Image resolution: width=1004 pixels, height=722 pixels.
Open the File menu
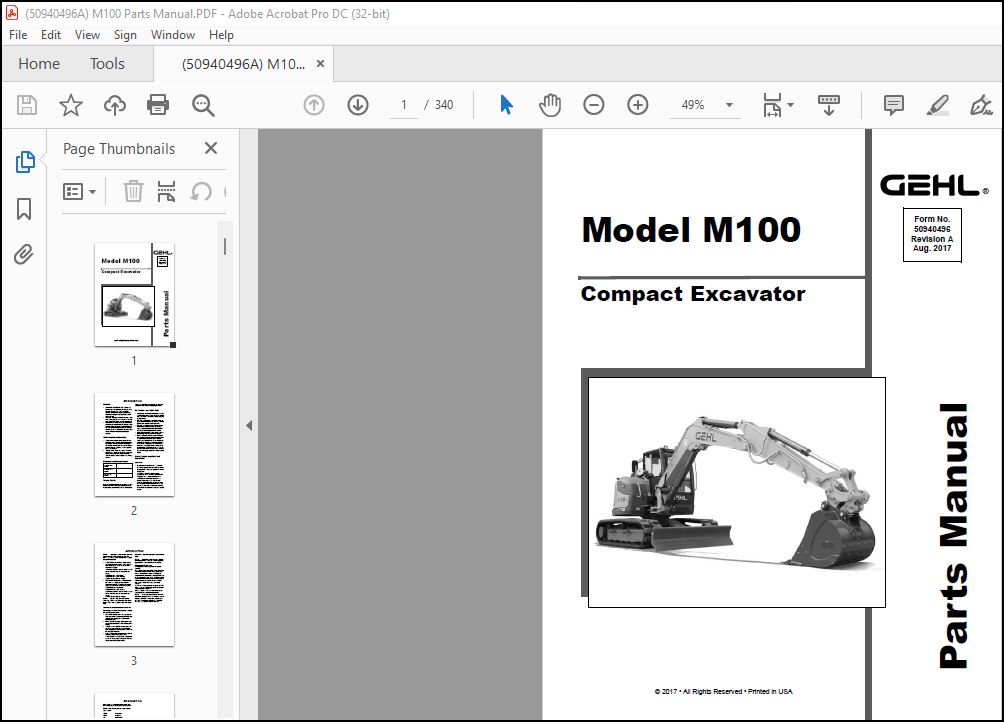18,35
